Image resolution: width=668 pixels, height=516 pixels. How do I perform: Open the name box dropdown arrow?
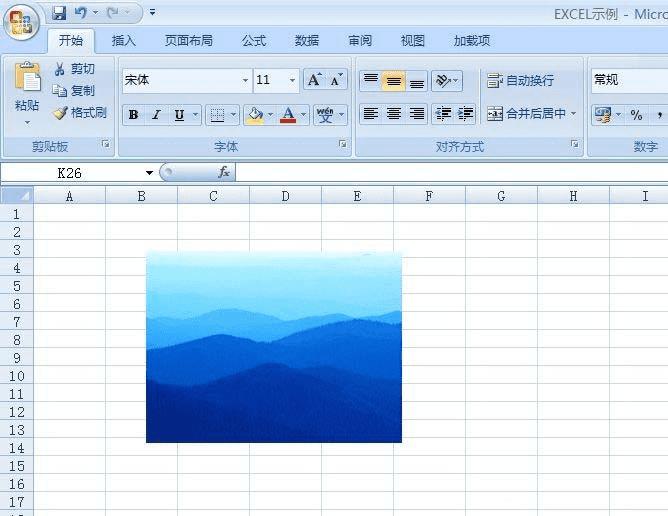tap(149, 173)
